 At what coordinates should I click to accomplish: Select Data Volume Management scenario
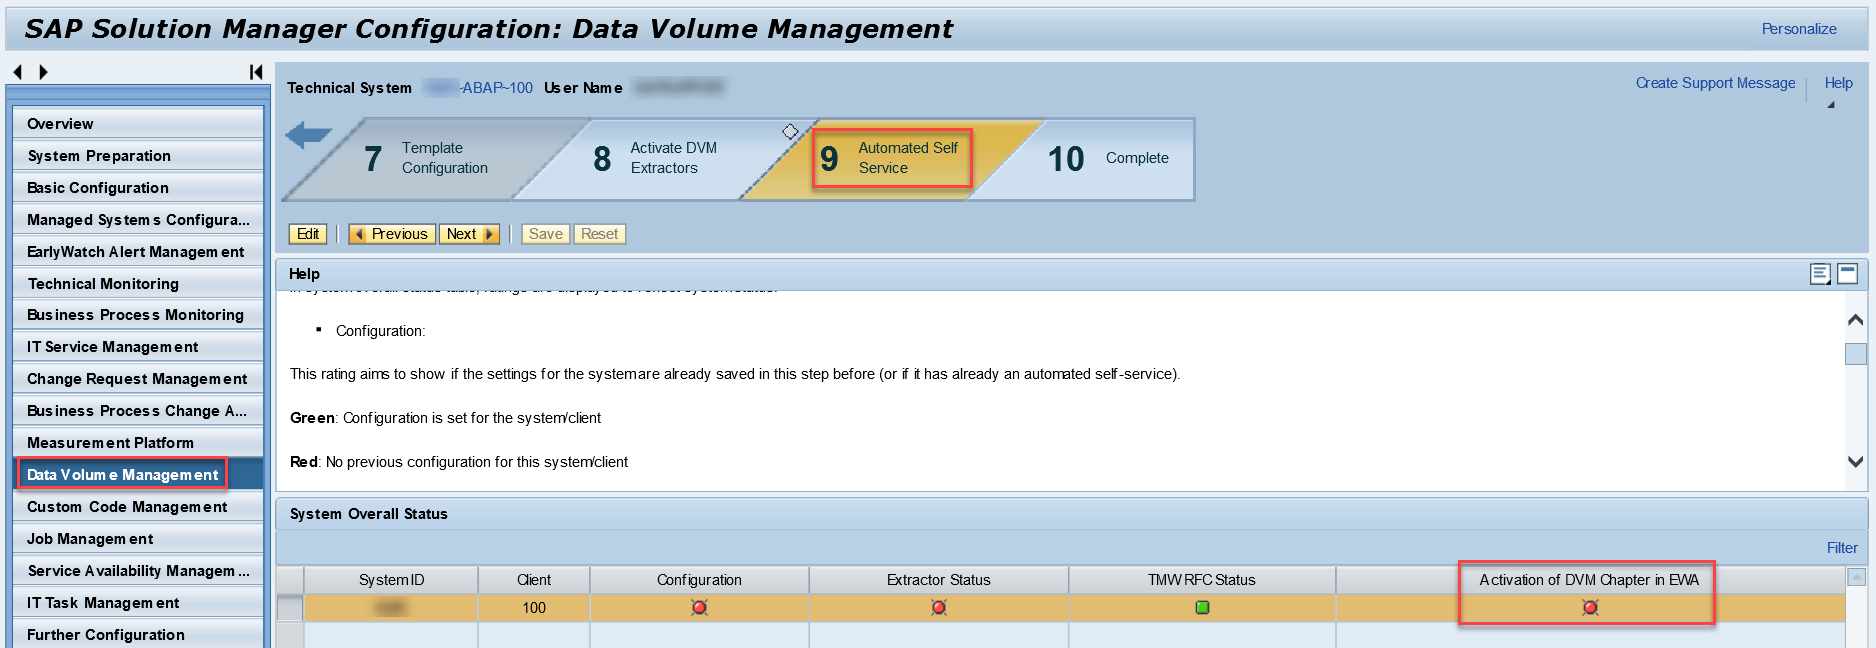(x=139, y=475)
